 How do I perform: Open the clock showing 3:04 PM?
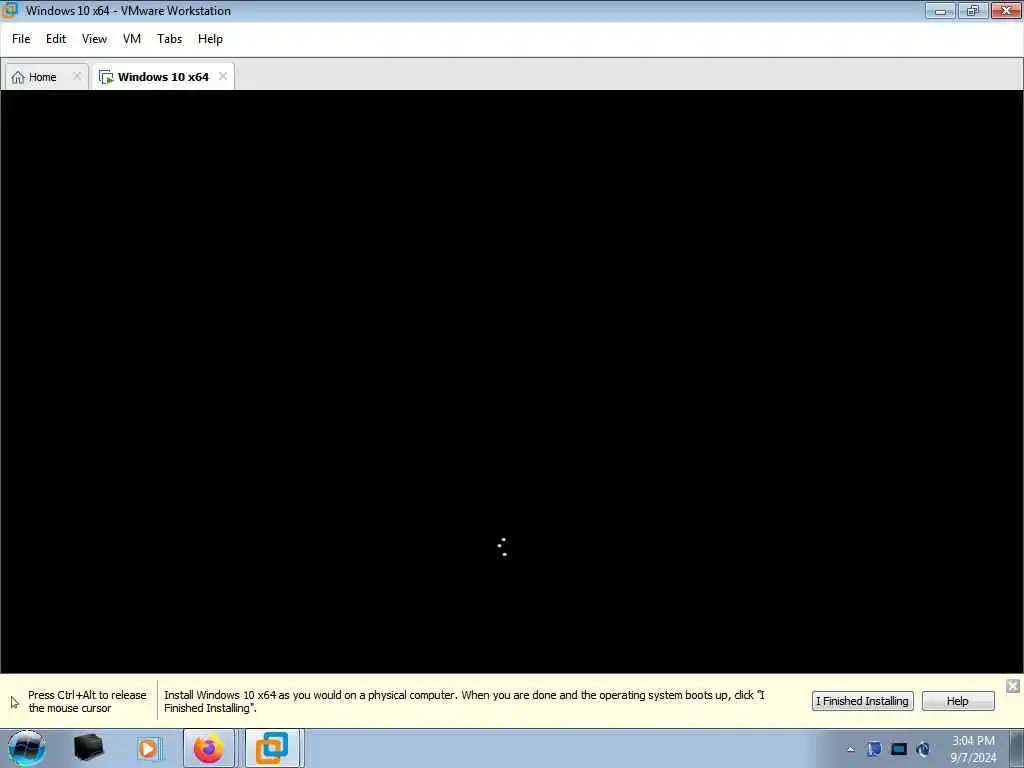coord(973,749)
